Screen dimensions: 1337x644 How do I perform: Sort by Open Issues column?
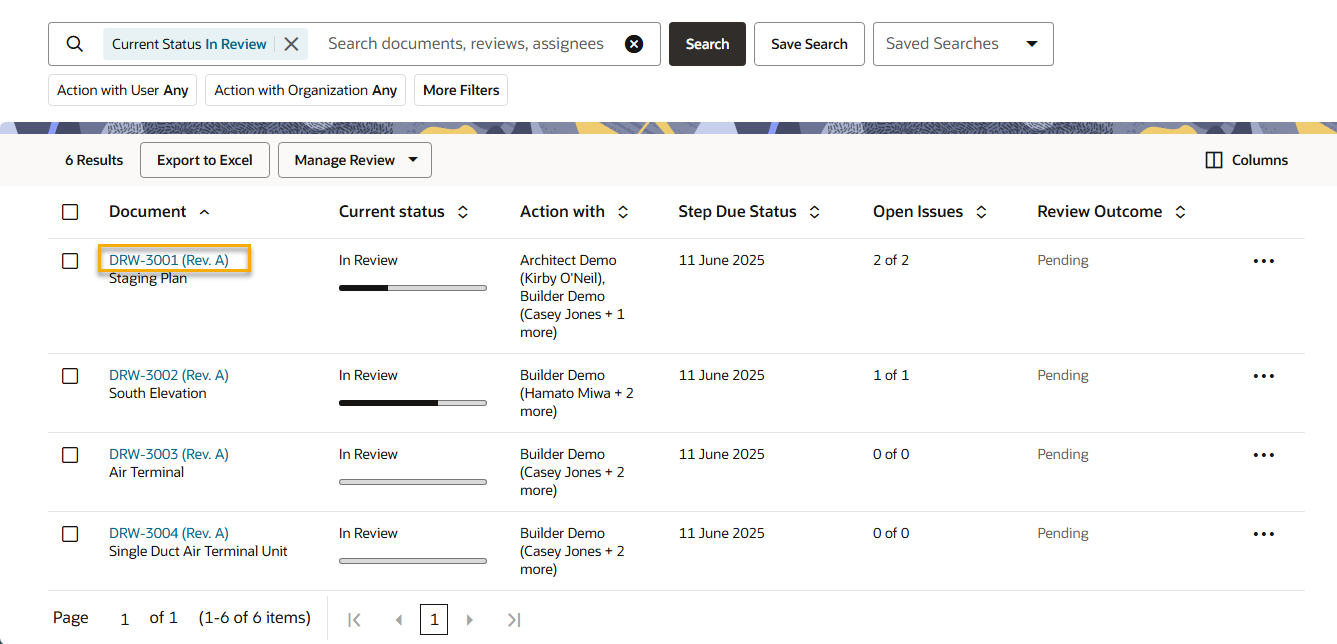(x=981, y=212)
